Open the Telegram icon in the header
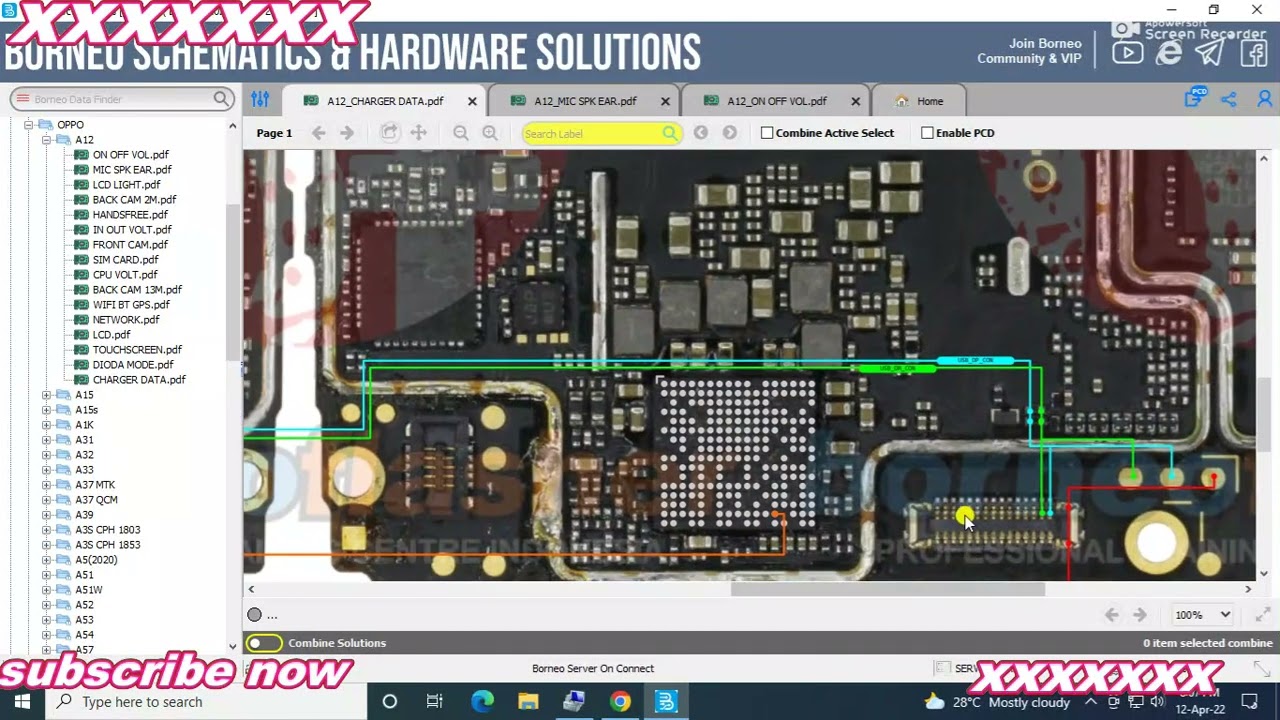This screenshot has height=720, width=1280. (1210, 53)
